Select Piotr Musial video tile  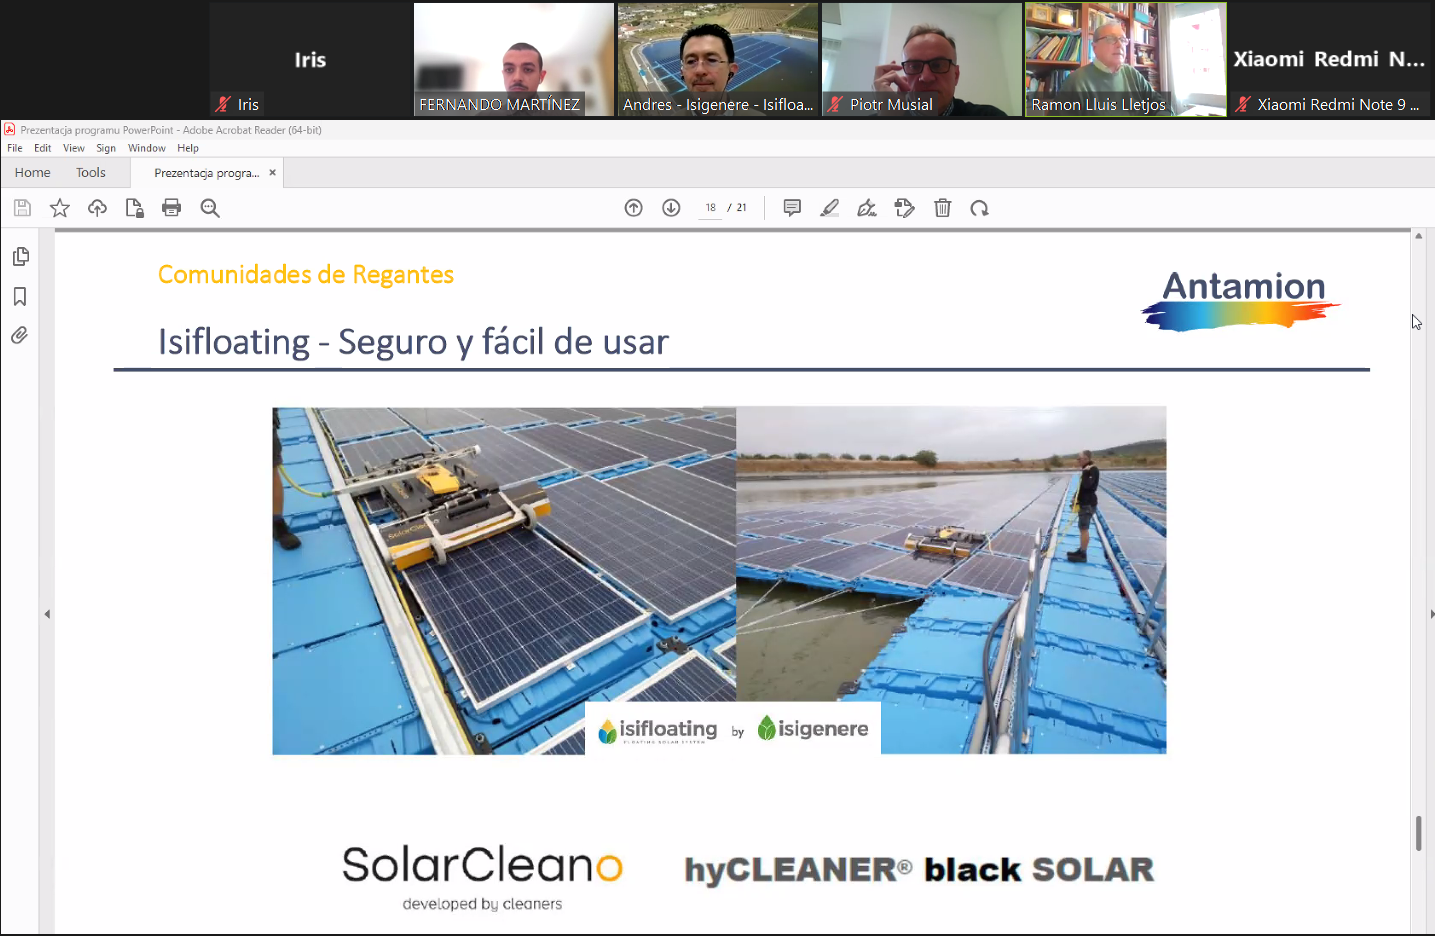point(922,59)
